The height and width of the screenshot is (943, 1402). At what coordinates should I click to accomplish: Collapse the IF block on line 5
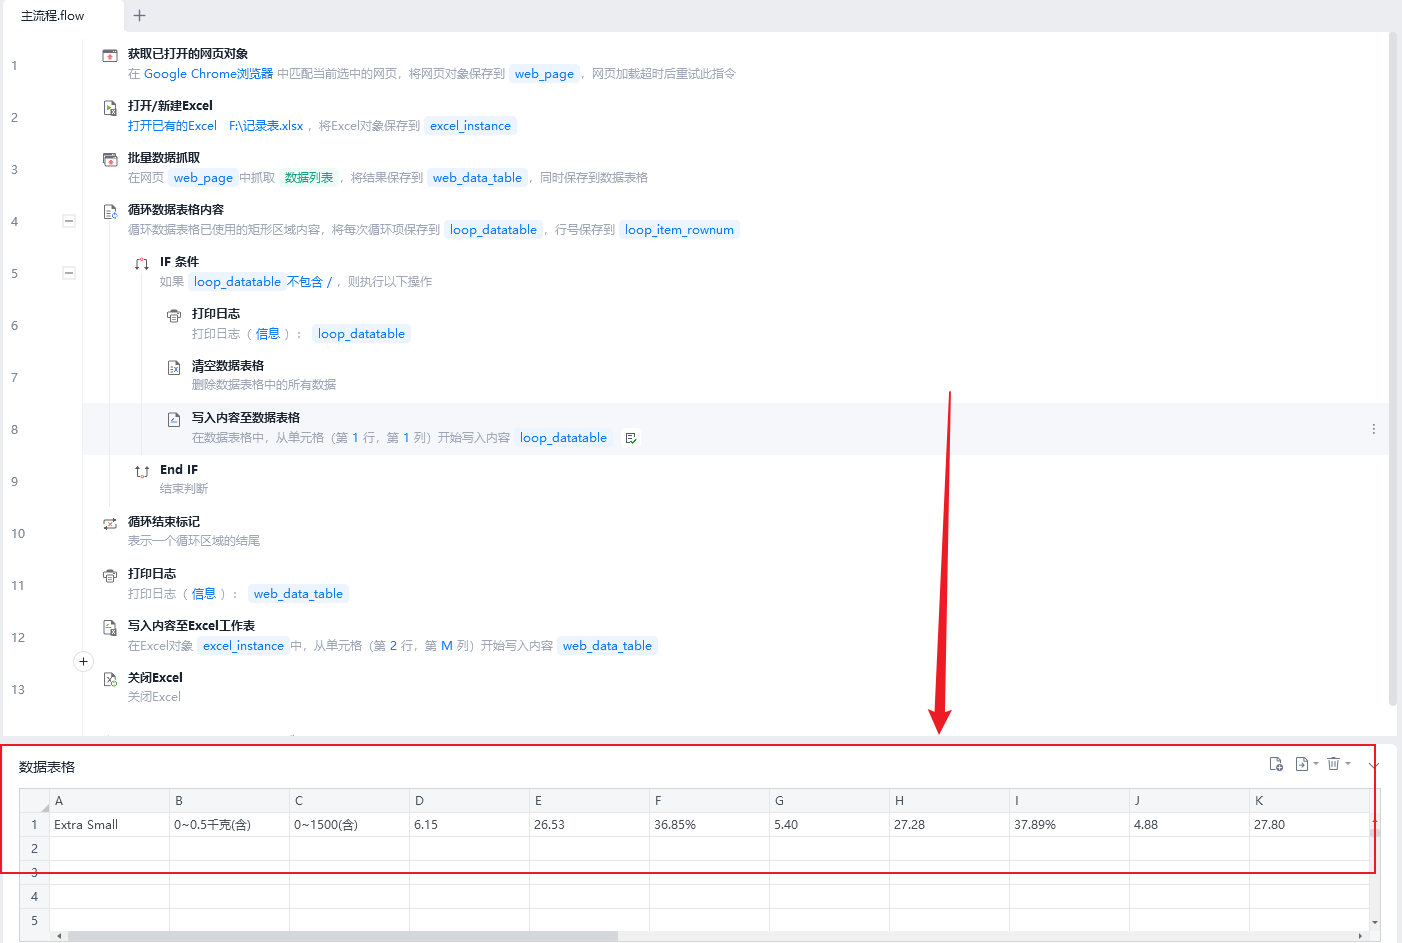(x=69, y=273)
